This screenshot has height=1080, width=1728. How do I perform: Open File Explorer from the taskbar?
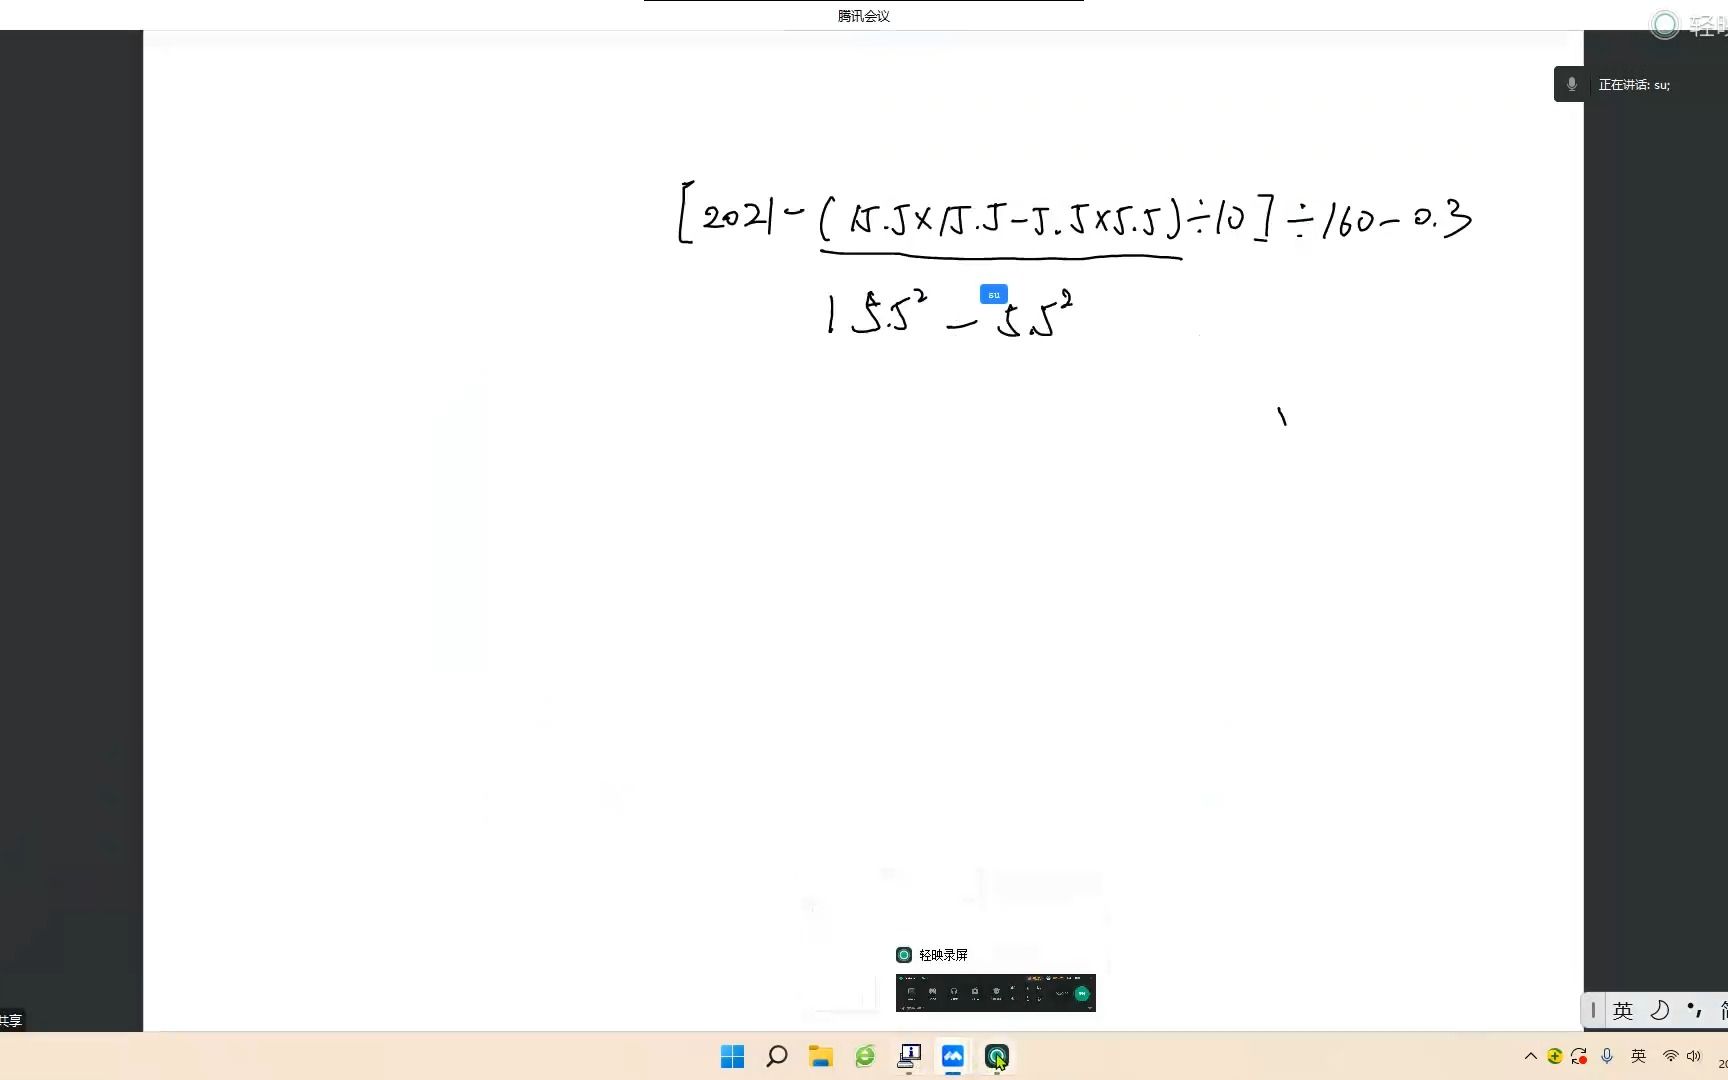(x=821, y=1056)
